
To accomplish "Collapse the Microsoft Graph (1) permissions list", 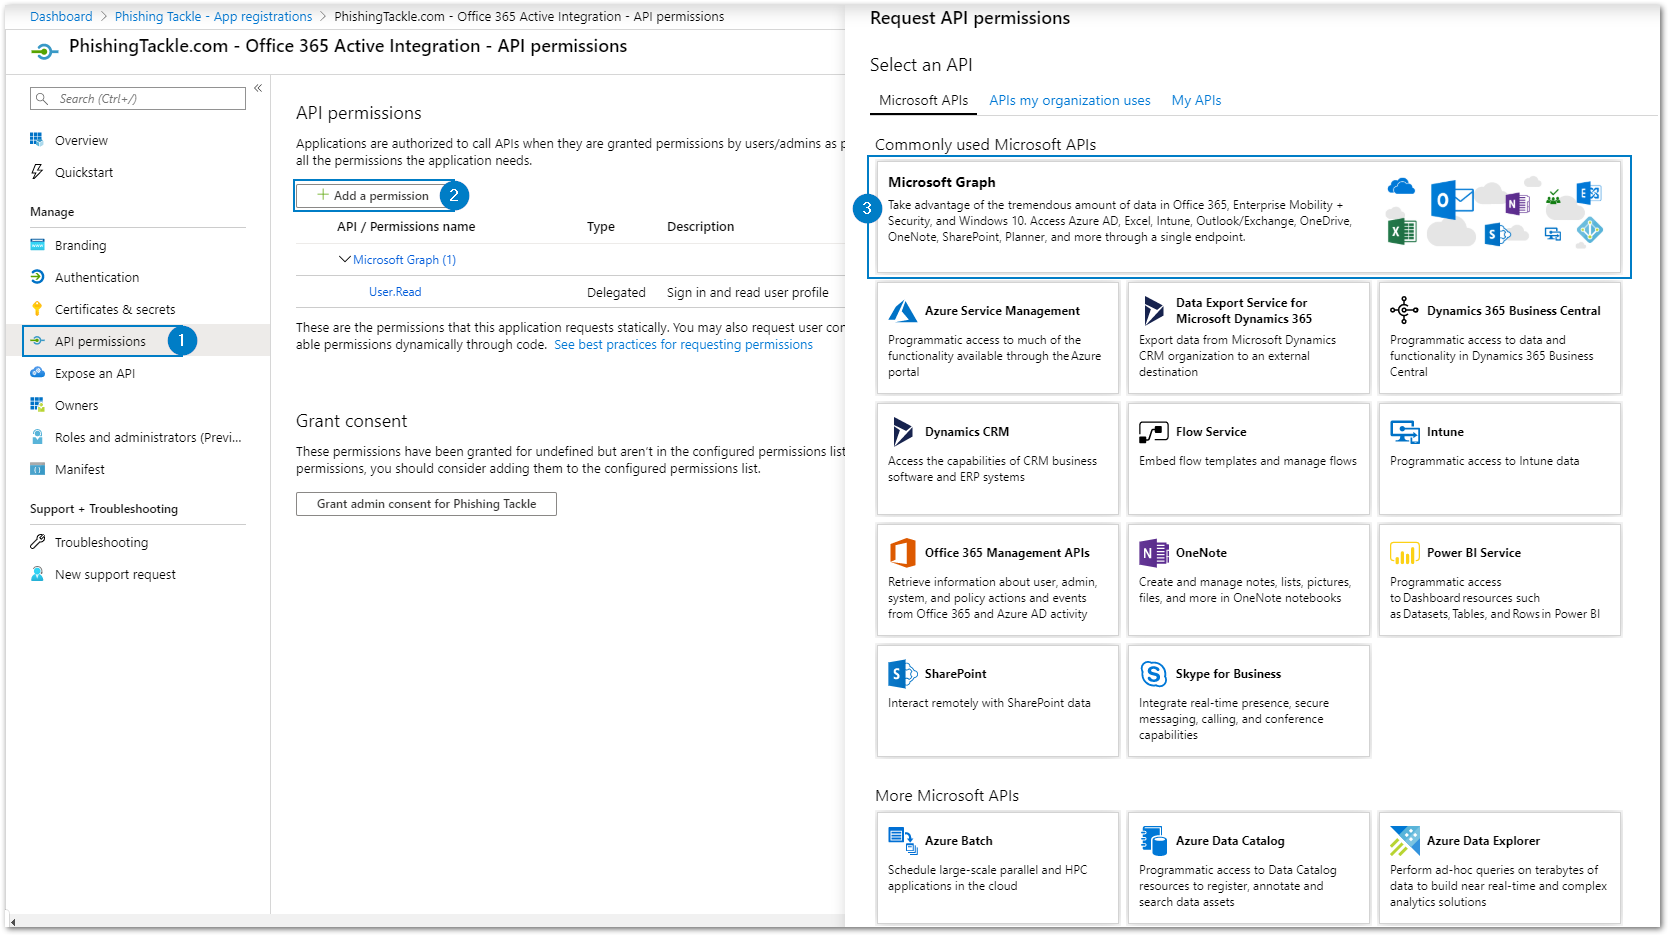I will tap(345, 259).
